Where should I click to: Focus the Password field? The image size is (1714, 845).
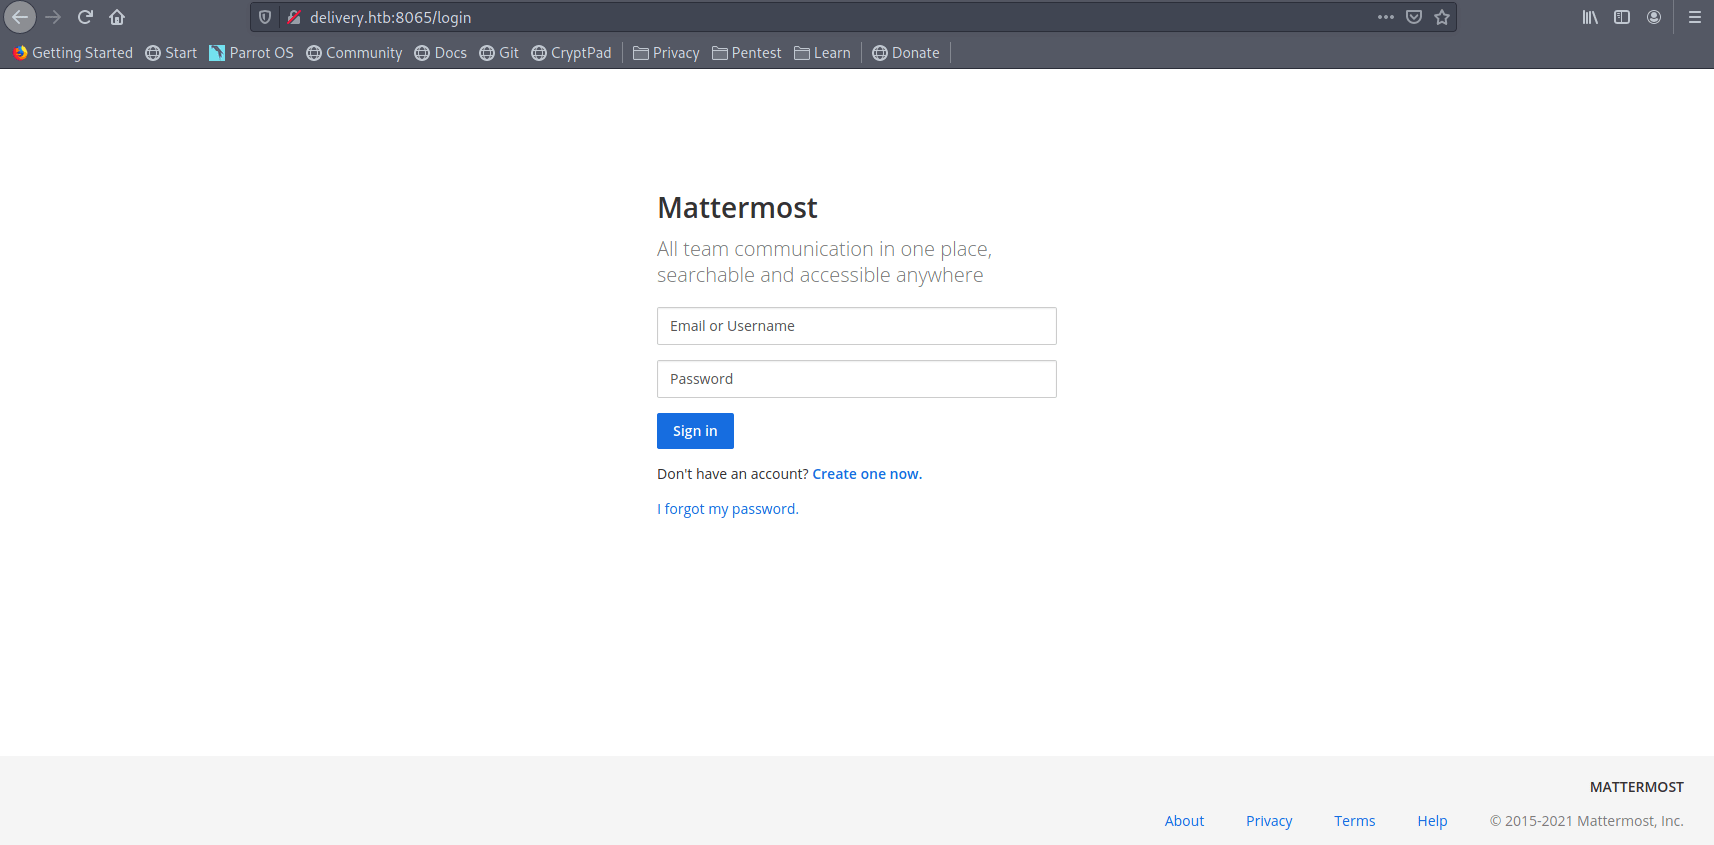click(x=857, y=379)
